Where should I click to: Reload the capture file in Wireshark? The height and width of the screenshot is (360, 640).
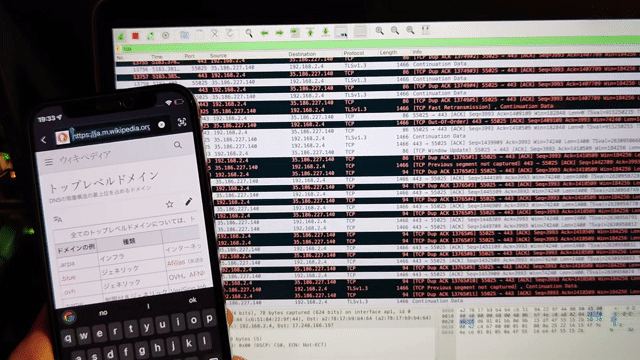[x=230, y=33]
